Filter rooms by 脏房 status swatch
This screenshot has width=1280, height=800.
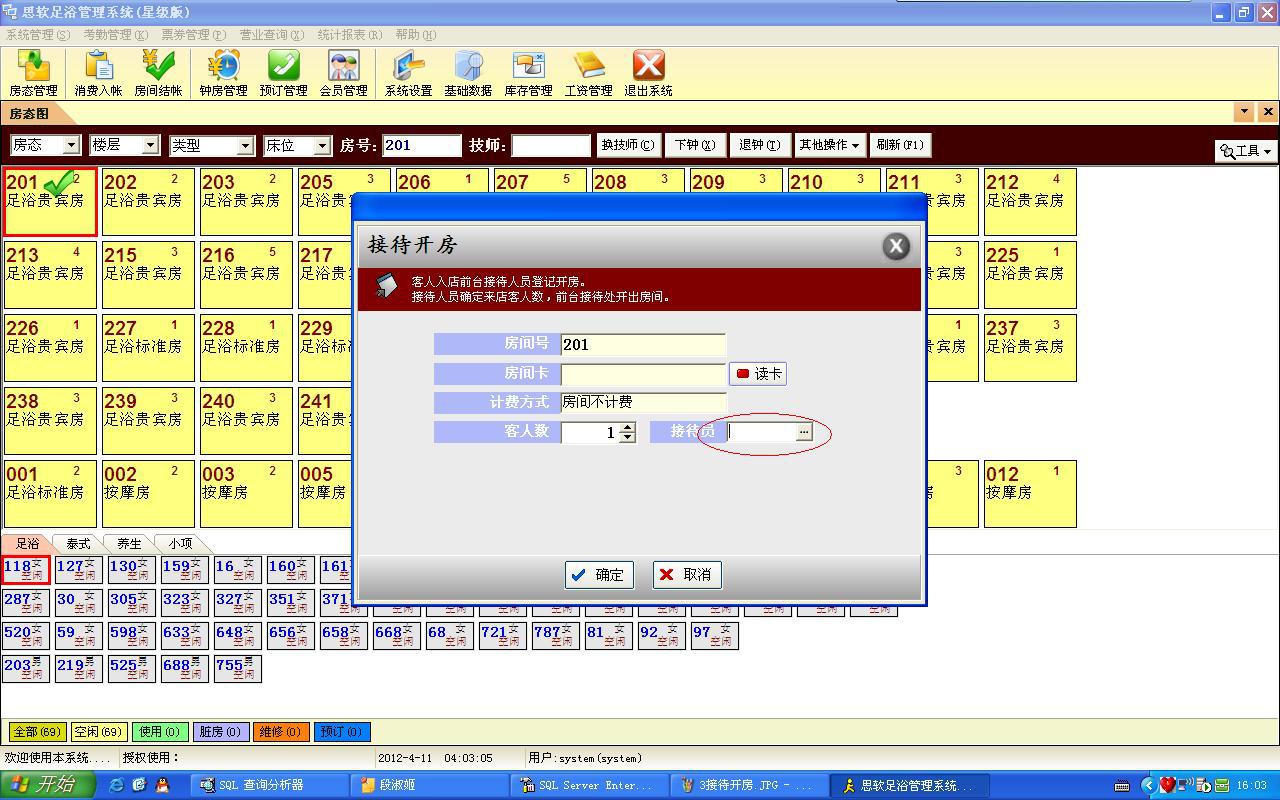(220, 732)
